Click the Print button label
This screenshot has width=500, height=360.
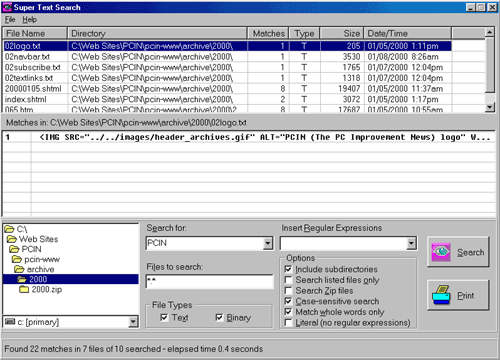pyautogui.click(x=465, y=296)
